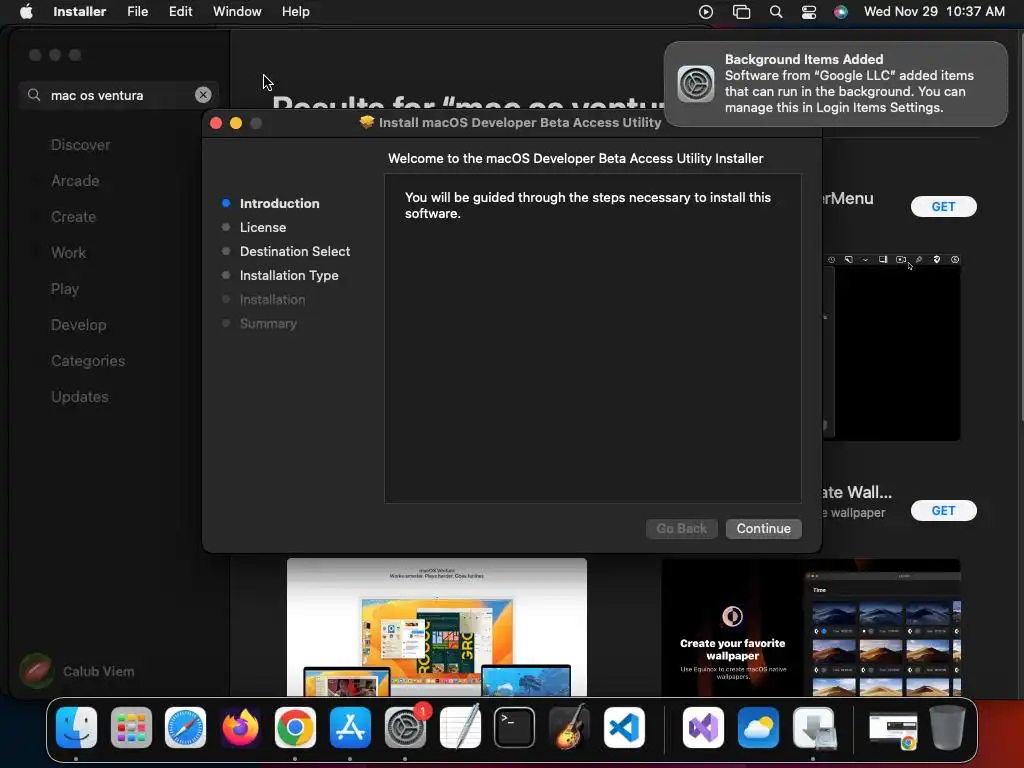Image resolution: width=1024 pixels, height=768 pixels.
Task: Open the Window menu
Action: (x=237, y=12)
